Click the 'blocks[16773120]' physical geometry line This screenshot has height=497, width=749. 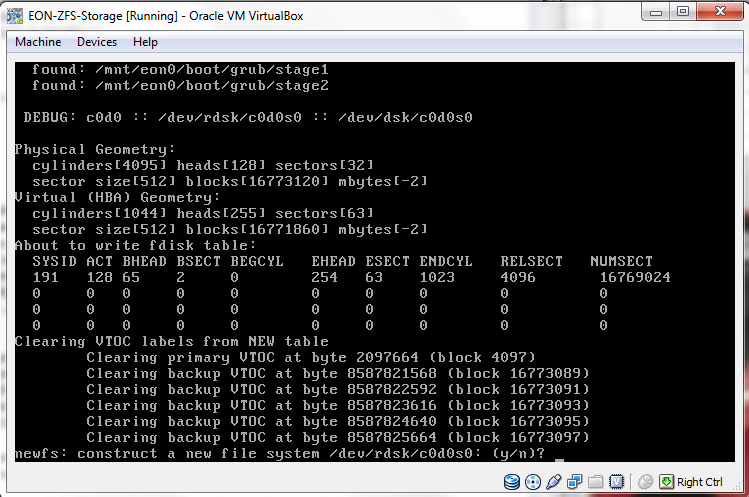point(230,181)
